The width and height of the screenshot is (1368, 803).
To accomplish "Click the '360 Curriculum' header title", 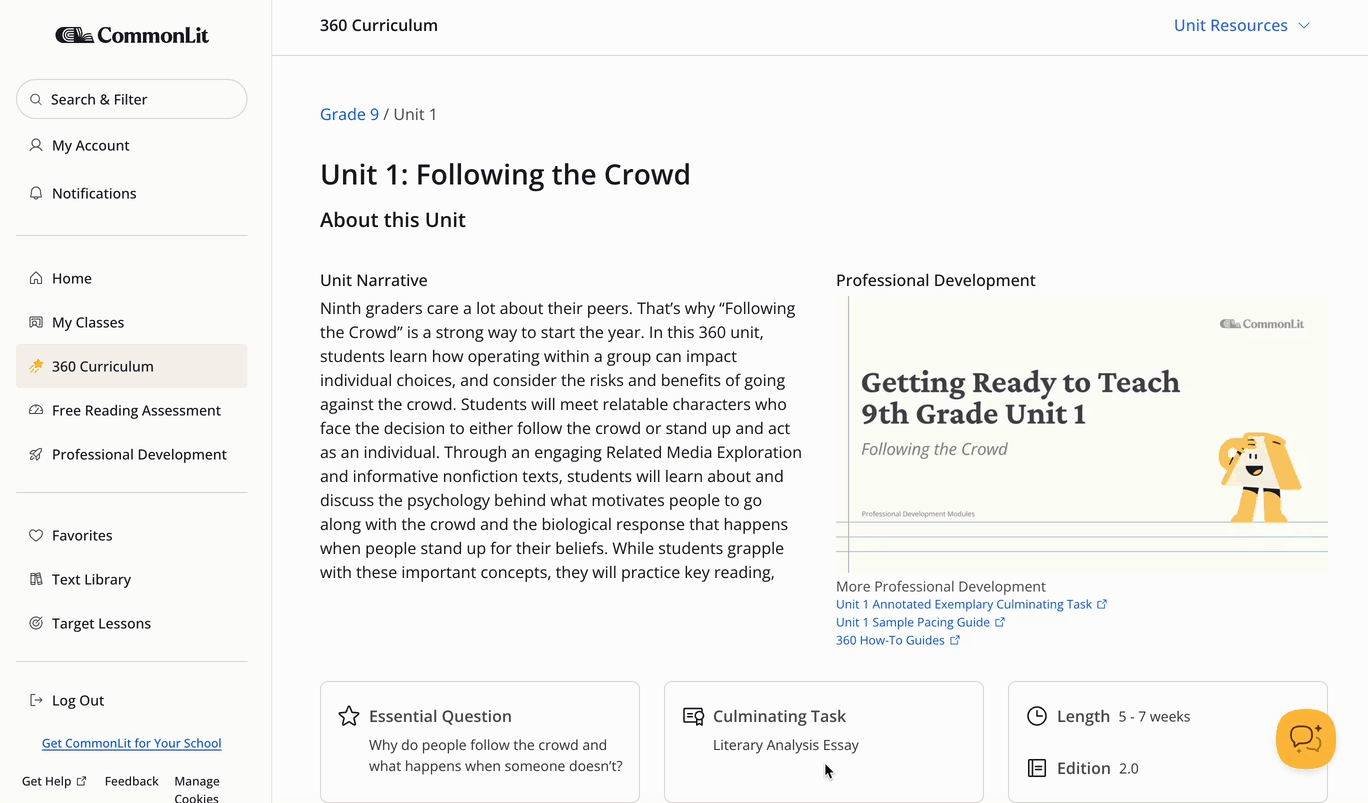I will coord(379,25).
